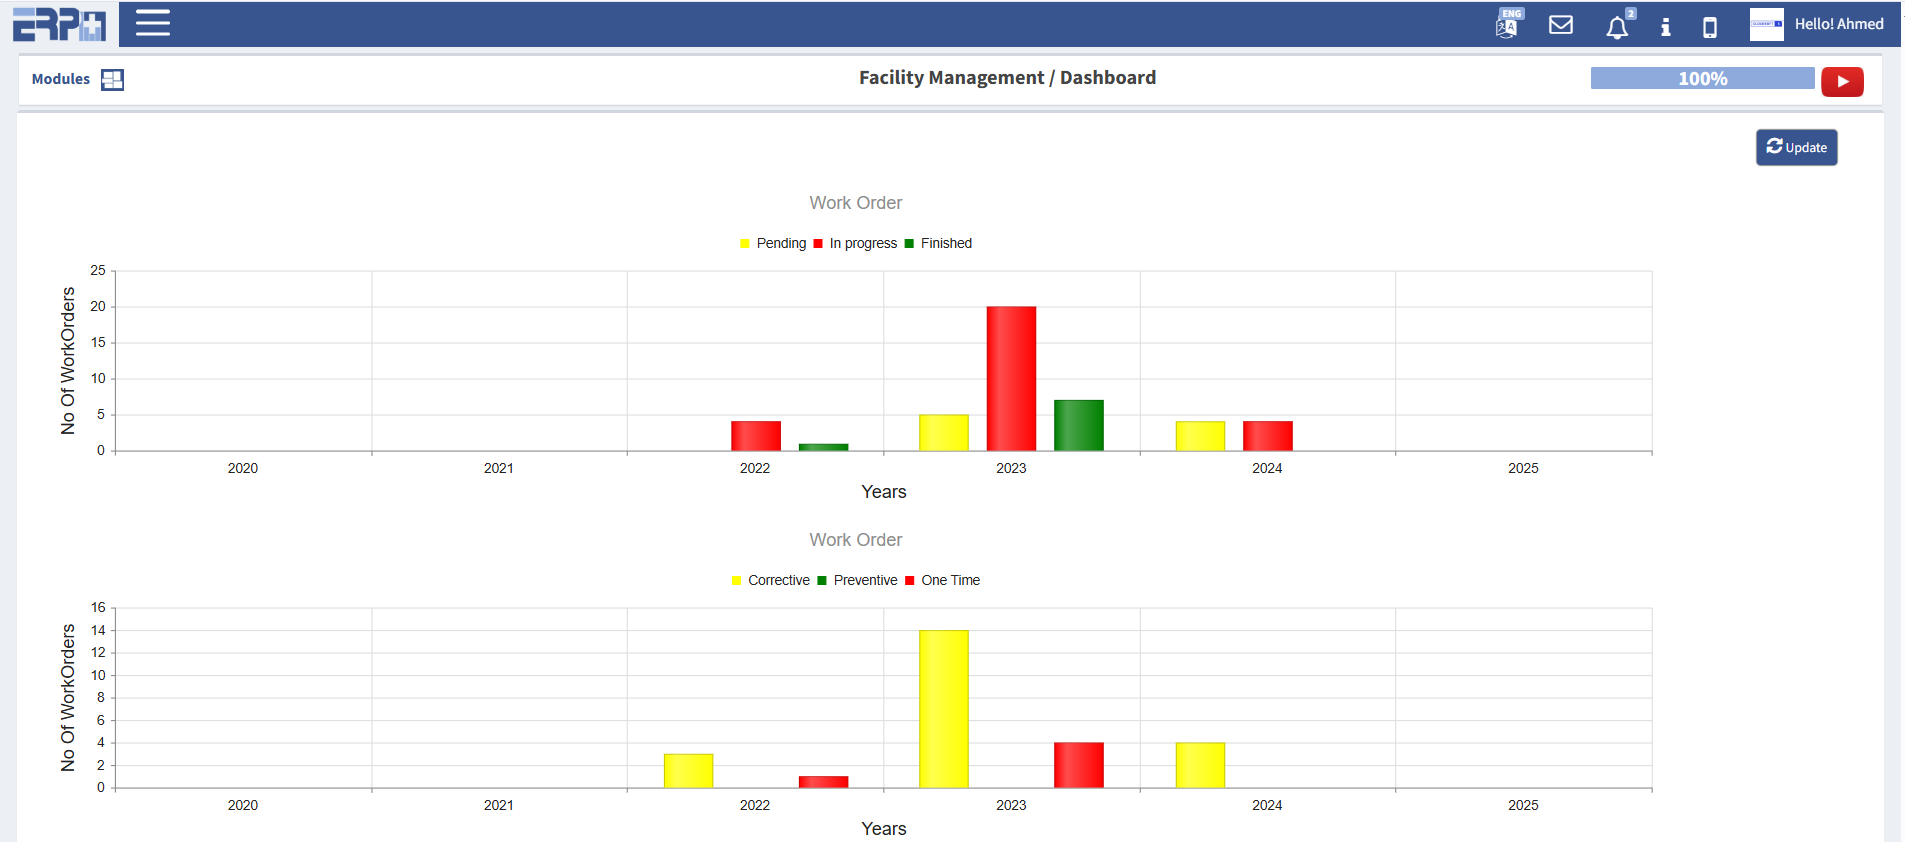Click the Modules label
The width and height of the screenshot is (1905, 842).
click(61, 79)
